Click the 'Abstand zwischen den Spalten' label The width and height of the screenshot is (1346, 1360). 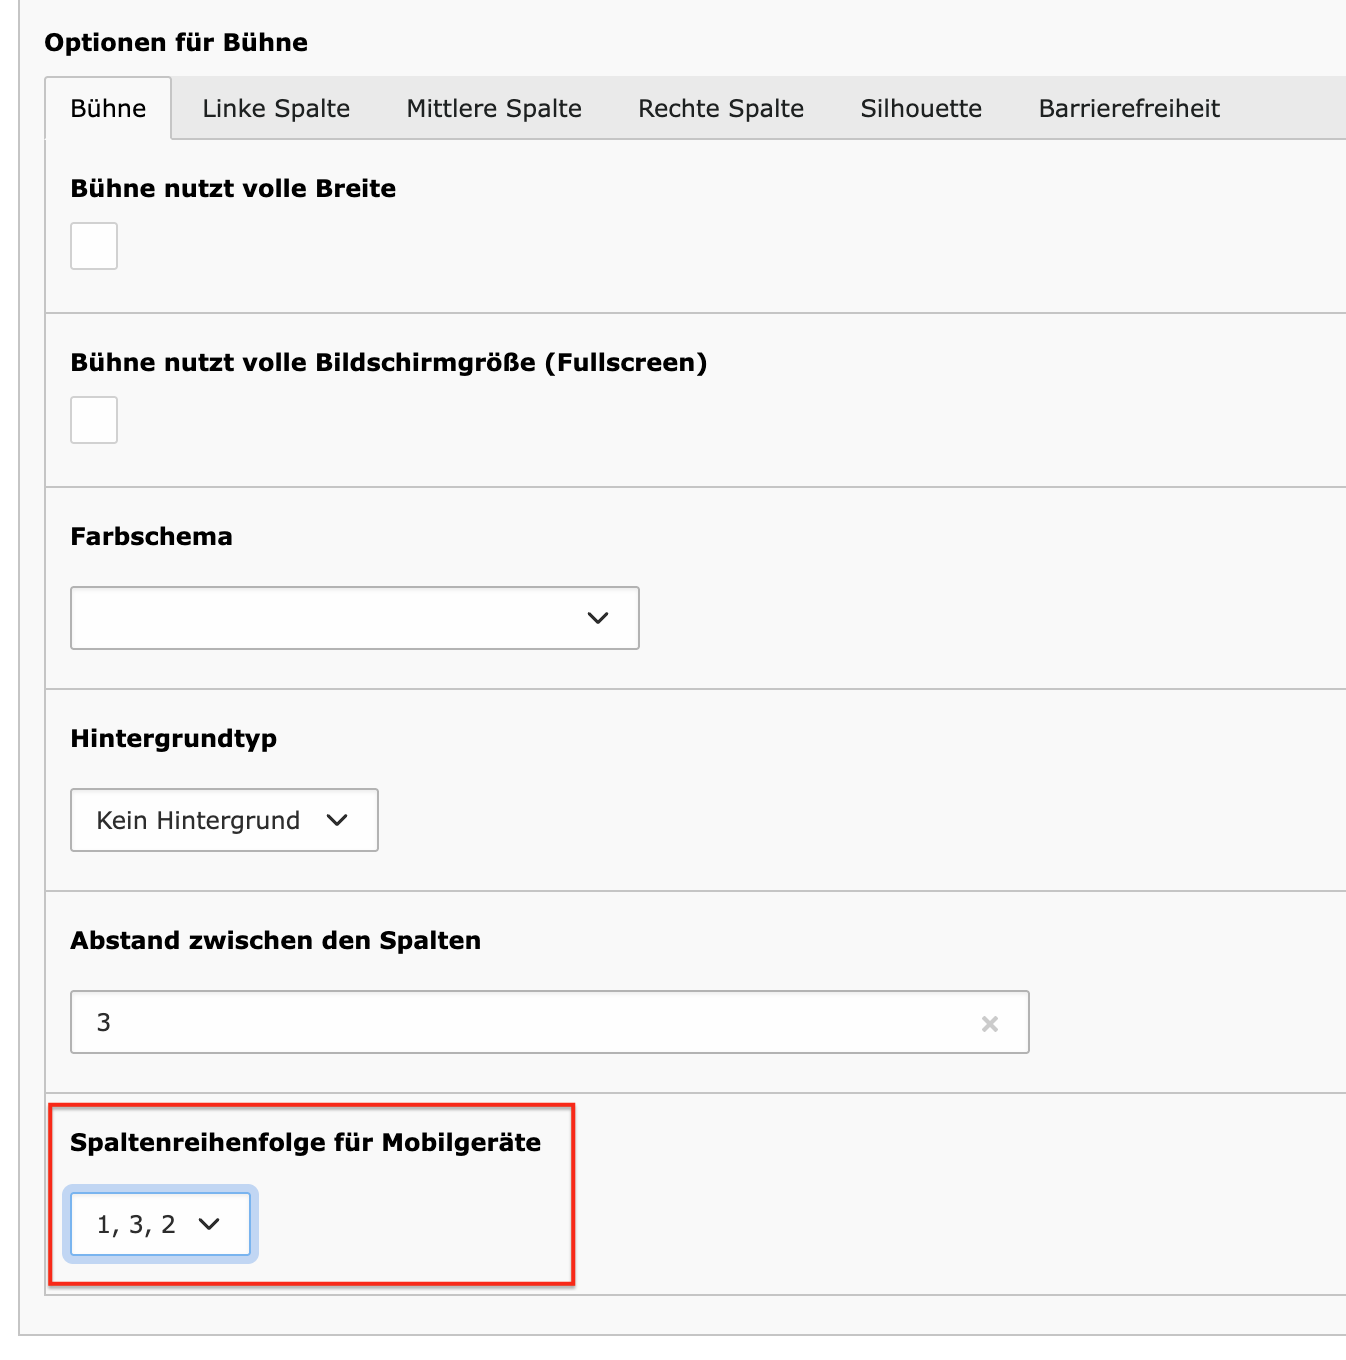275,940
